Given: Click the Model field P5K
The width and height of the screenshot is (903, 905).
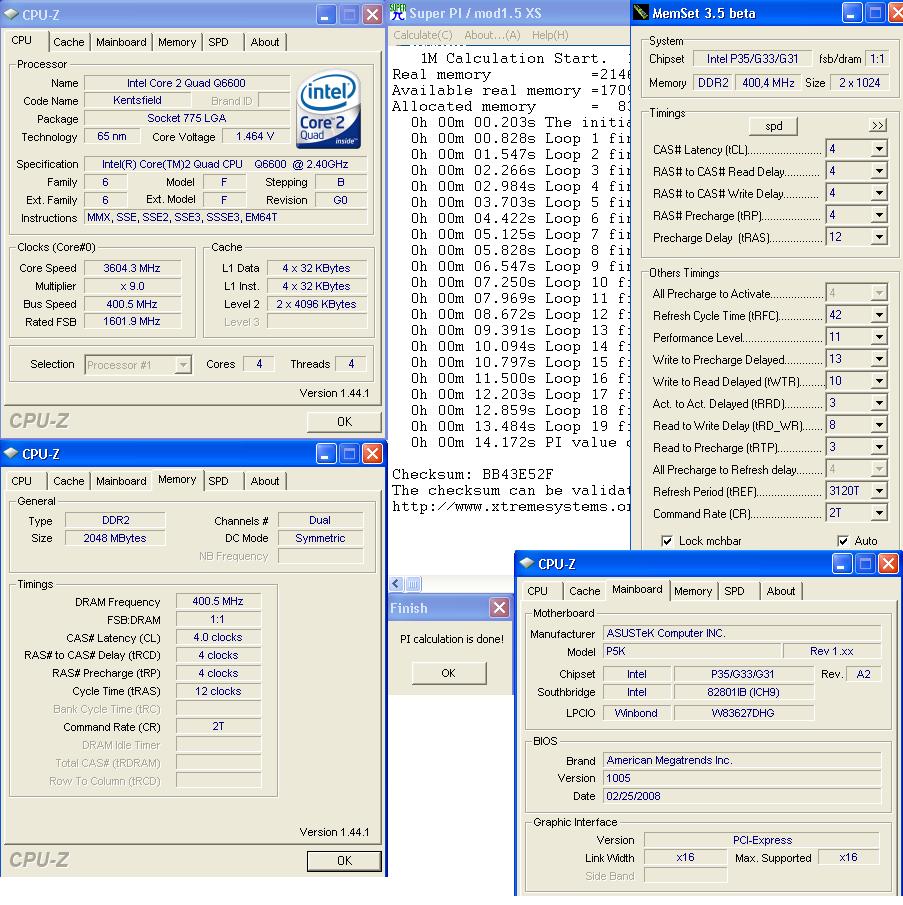Looking at the screenshot, I should coord(691,651).
